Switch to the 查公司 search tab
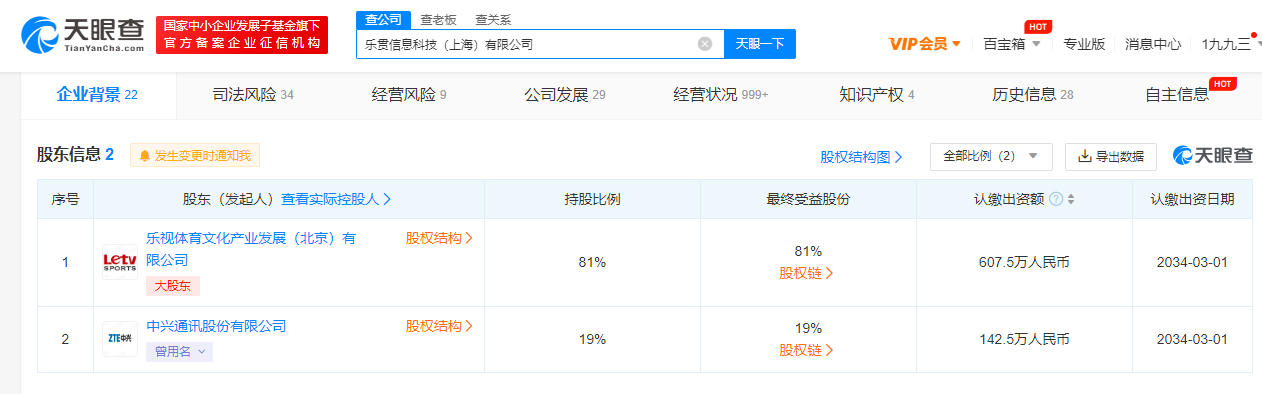This screenshot has width=1262, height=394. tap(383, 19)
